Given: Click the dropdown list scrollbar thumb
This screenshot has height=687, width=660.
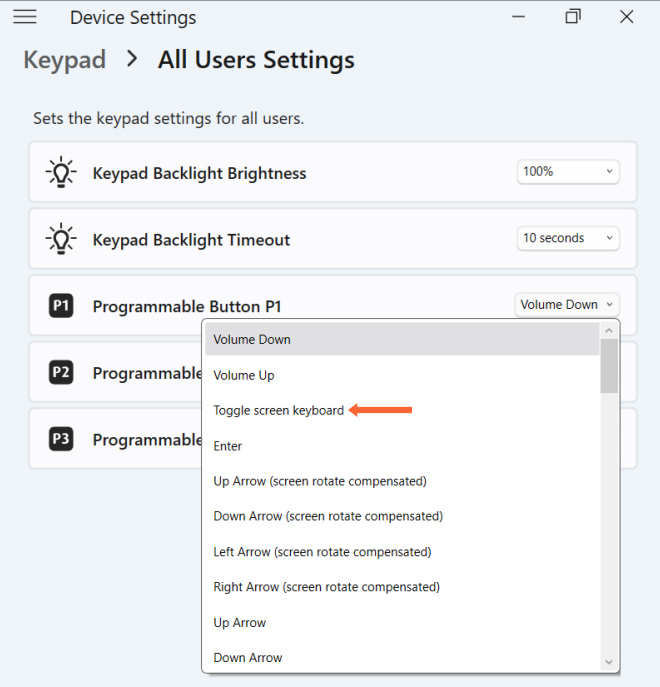Looking at the screenshot, I should coord(609,366).
